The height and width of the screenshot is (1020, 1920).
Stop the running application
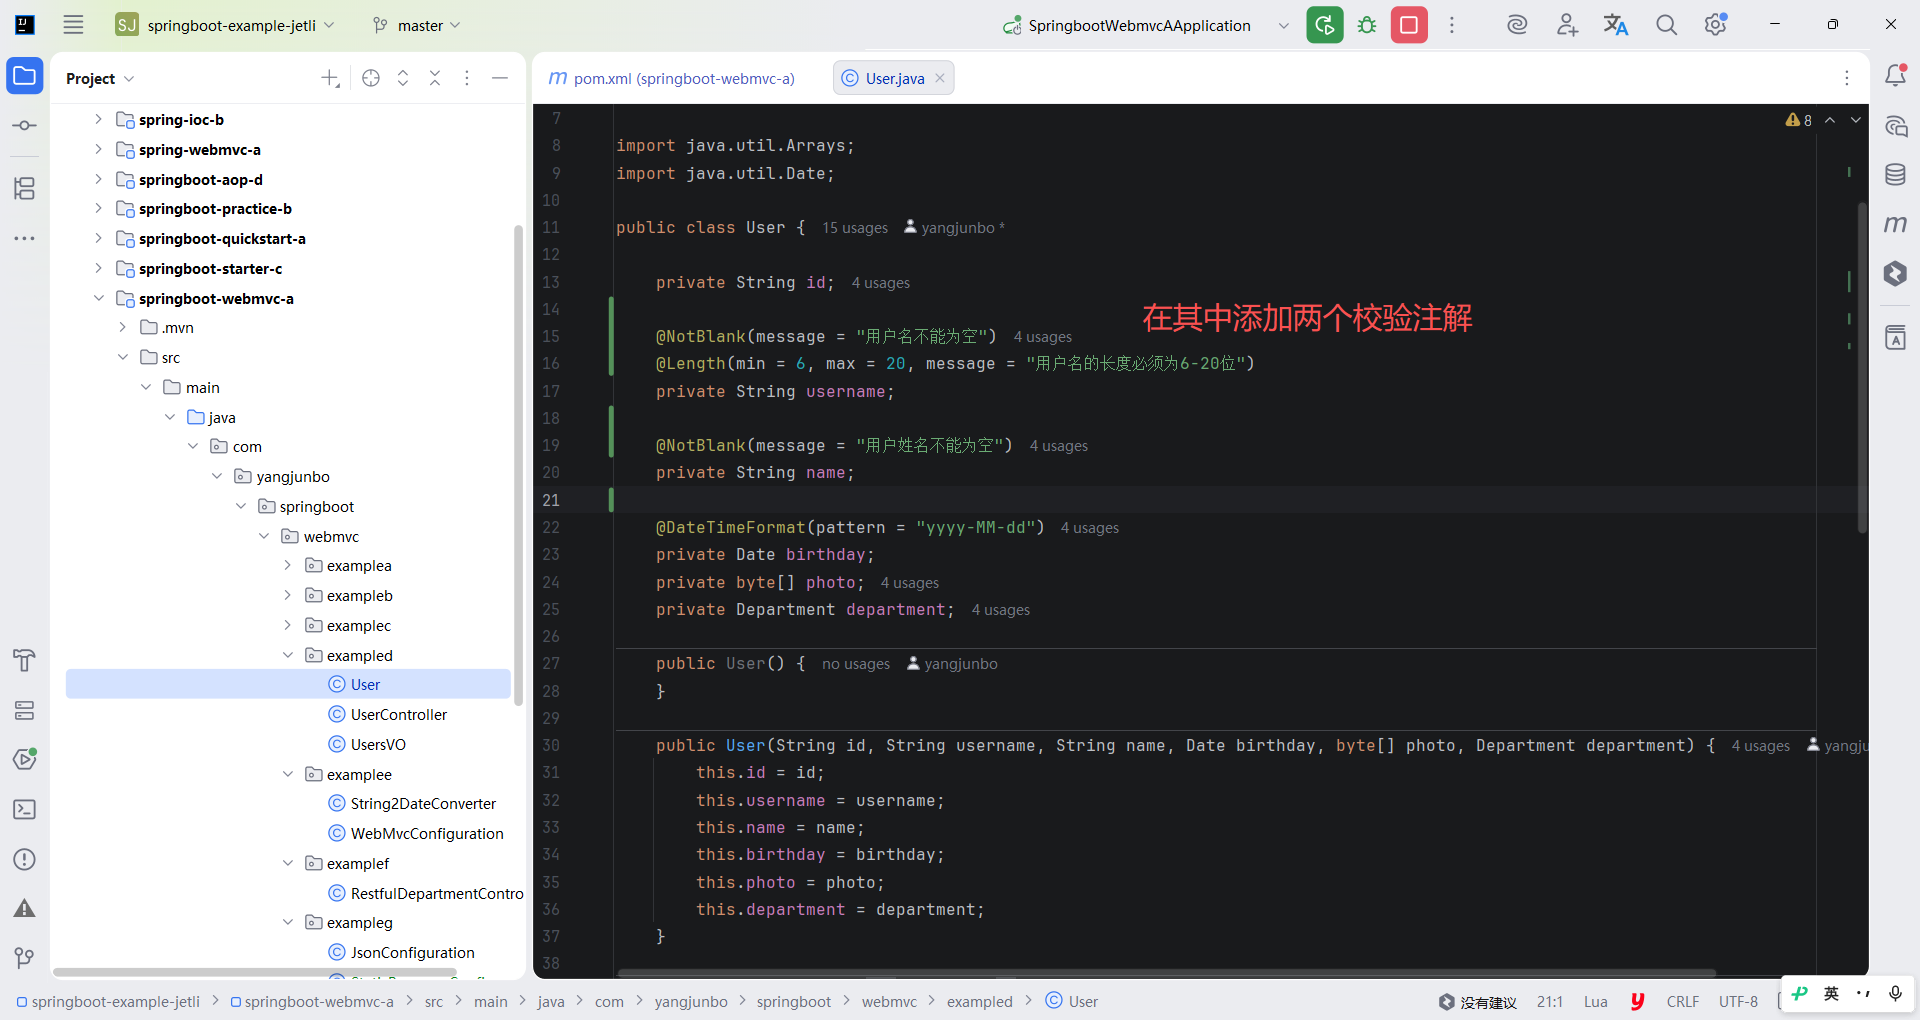(1409, 25)
